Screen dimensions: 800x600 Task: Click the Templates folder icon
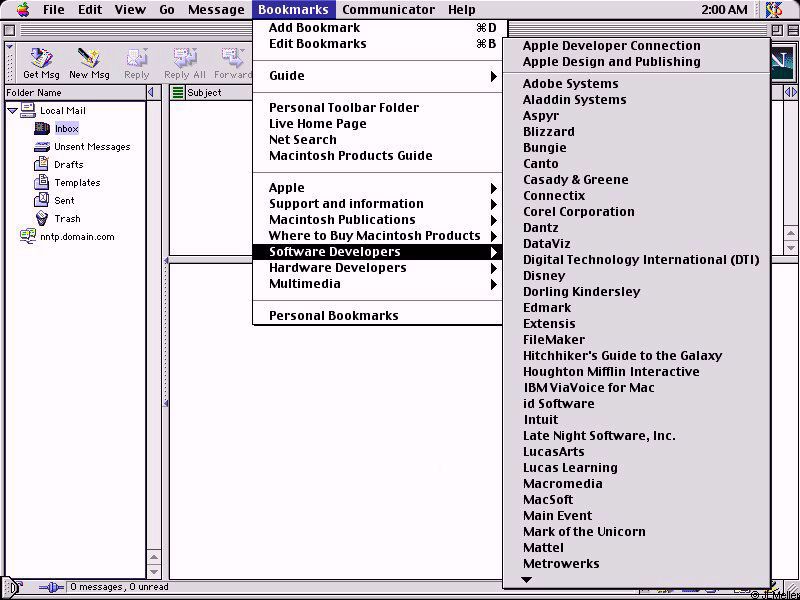(x=41, y=182)
